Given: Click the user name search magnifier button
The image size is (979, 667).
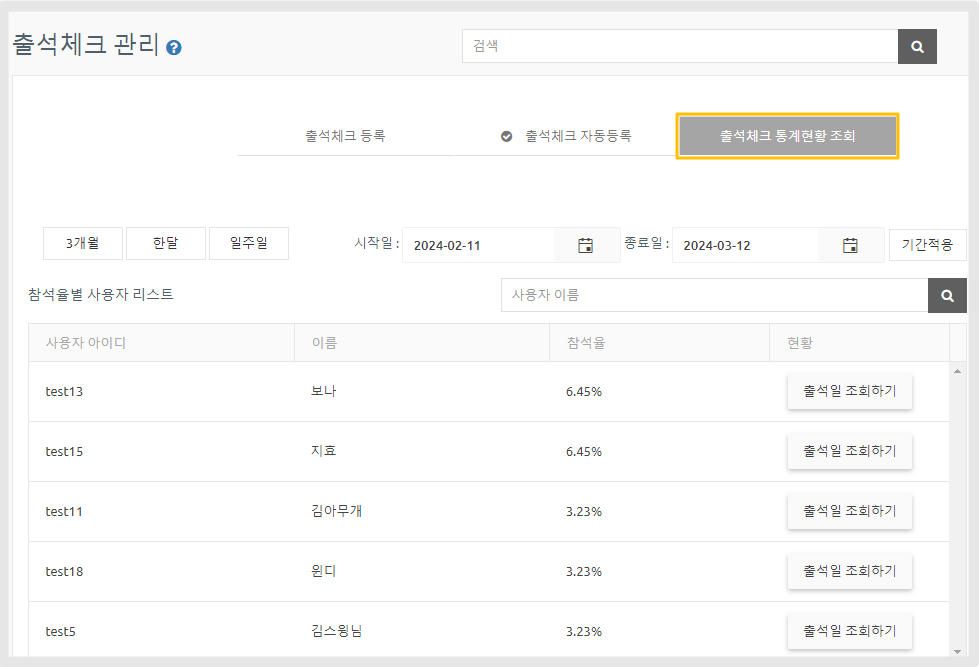Looking at the screenshot, I should pyautogui.click(x=947, y=295).
